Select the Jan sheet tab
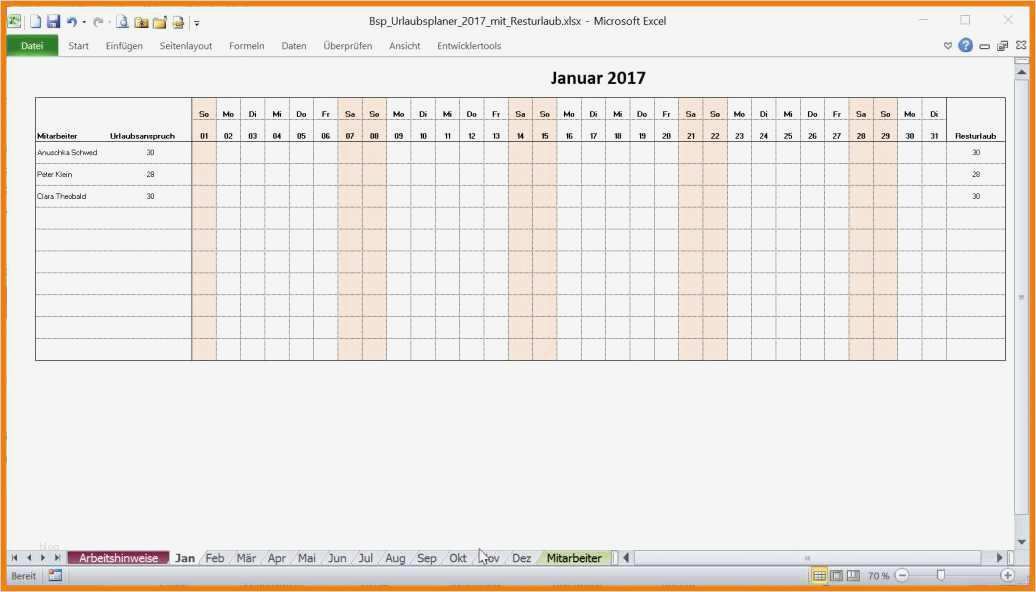 click(185, 558)
